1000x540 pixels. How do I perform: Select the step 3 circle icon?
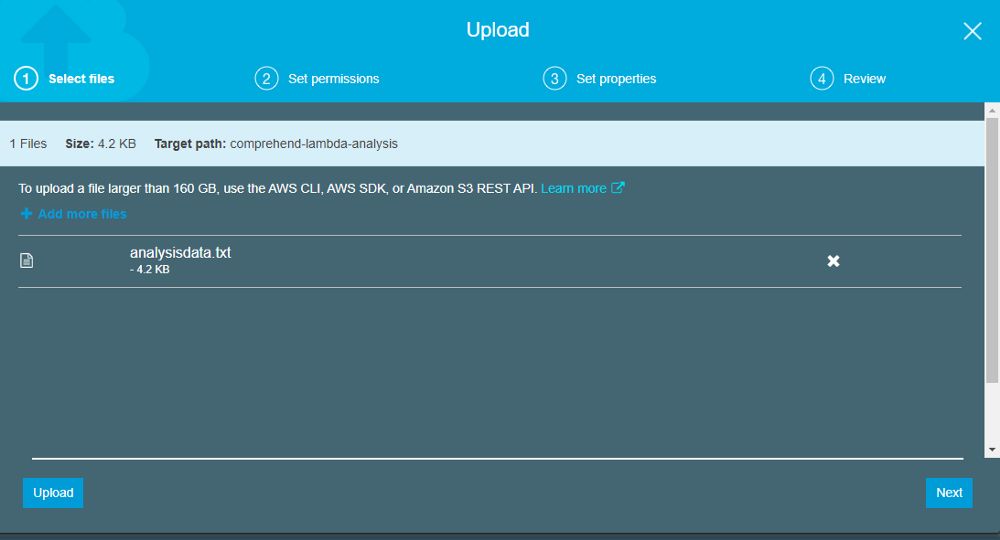click(555, 78)
